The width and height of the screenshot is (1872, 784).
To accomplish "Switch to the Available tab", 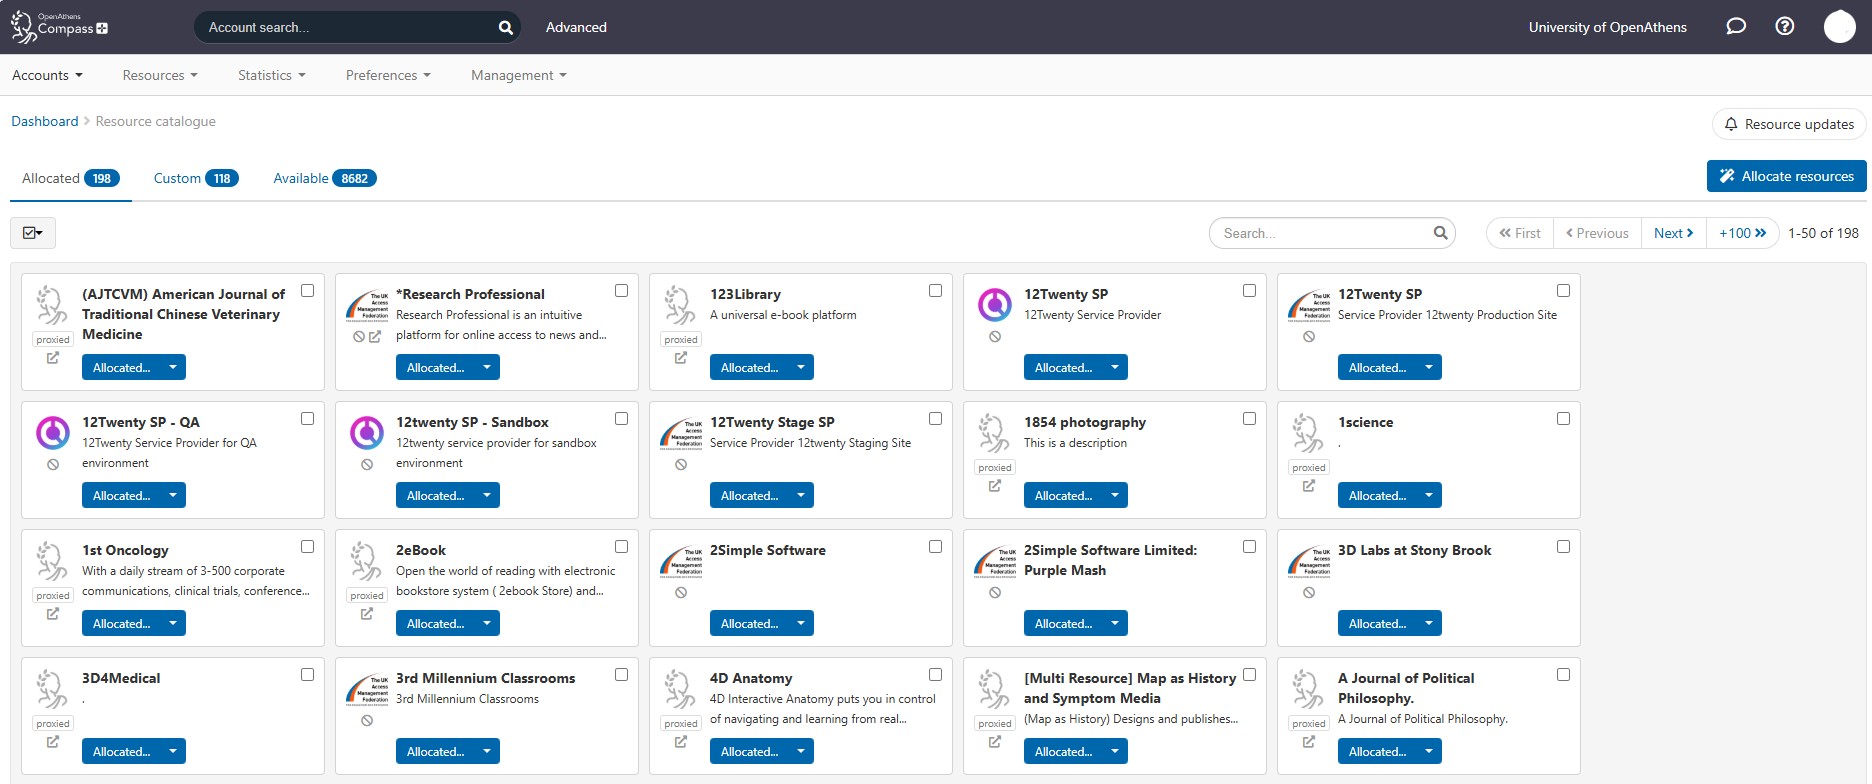I will (324, 178).
